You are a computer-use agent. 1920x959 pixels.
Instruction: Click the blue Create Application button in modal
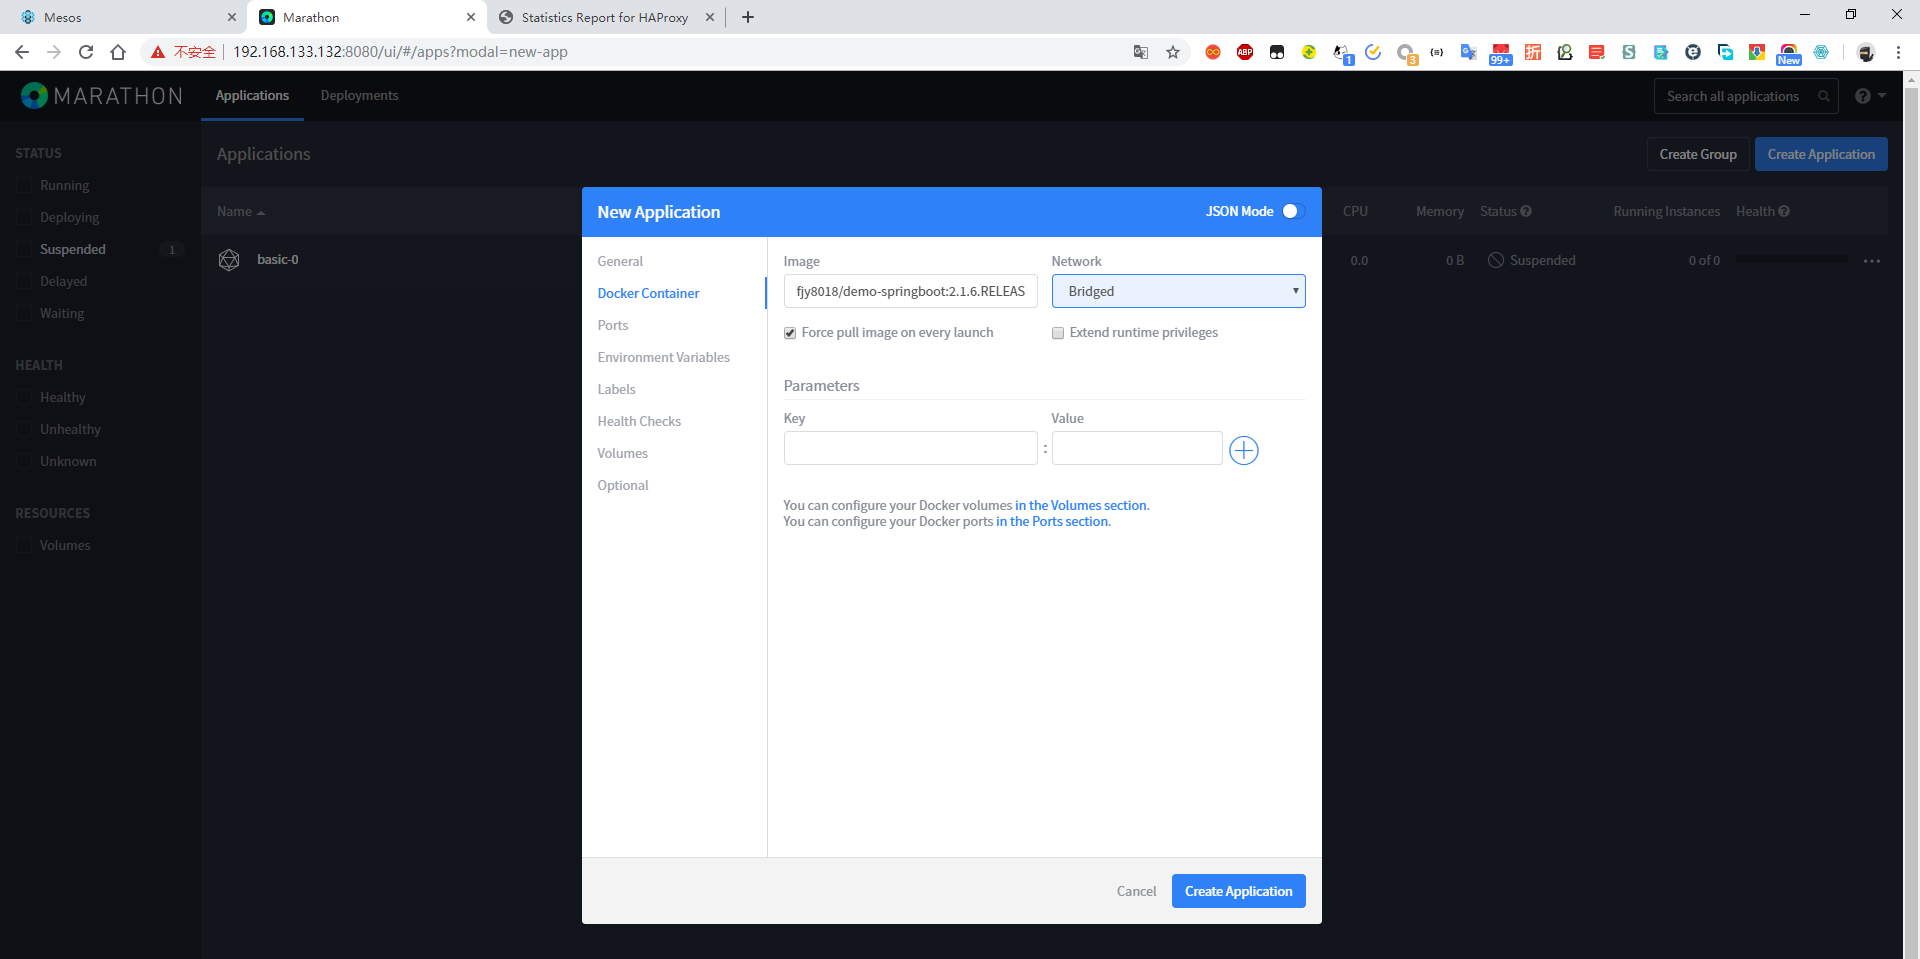point(1238,891)
